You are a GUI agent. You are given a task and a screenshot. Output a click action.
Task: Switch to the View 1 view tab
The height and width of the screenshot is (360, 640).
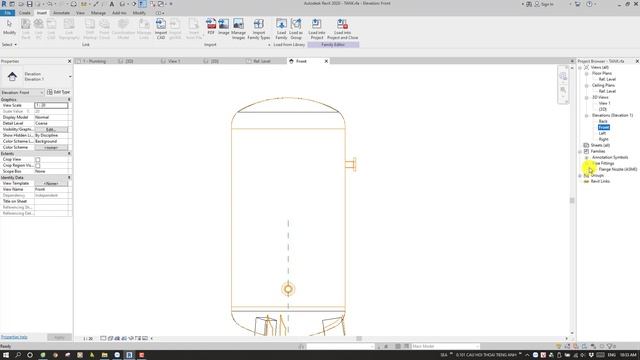click(174, 61)
